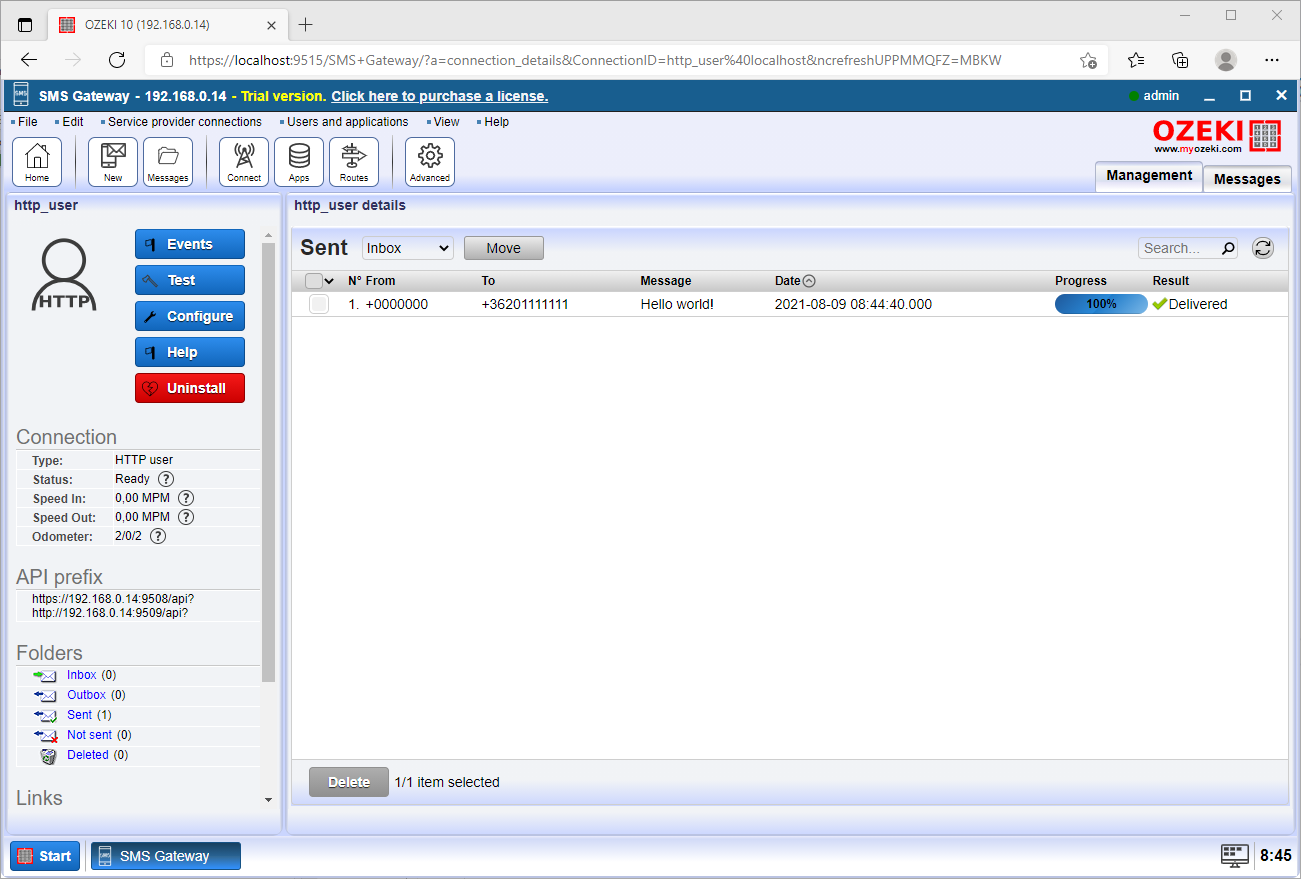This screenshot has height=879, width=1301.
Task: Open the Not sent folder link
Action: coord(90,735)
